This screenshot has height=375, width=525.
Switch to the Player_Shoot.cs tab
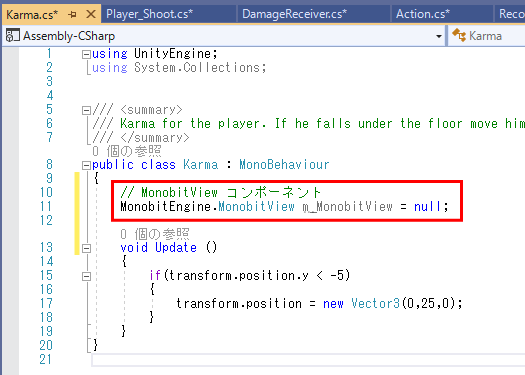pyautogui.click(x=149, y=14)
